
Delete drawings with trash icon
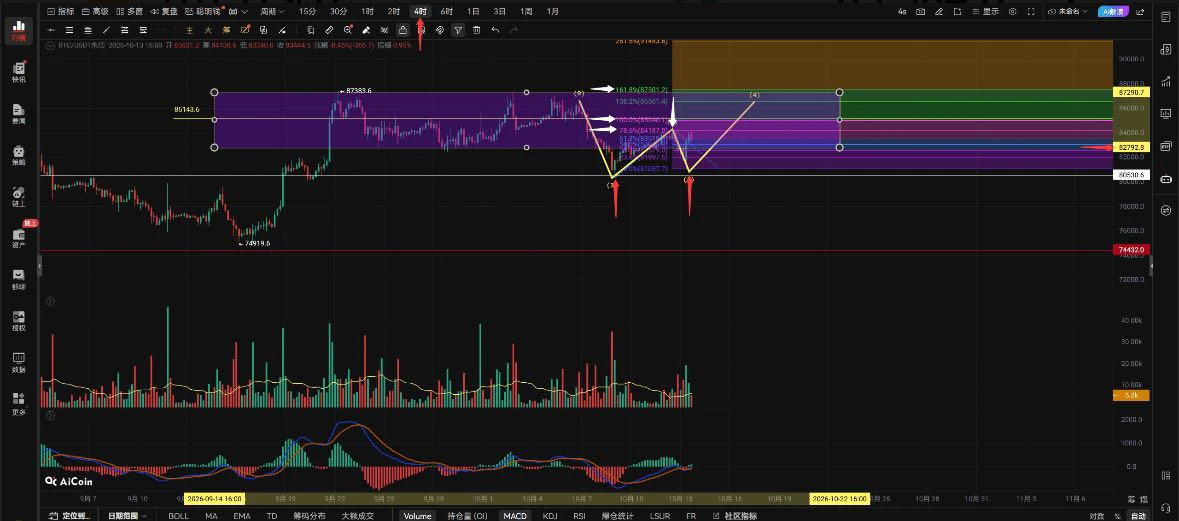coord(477,30)
